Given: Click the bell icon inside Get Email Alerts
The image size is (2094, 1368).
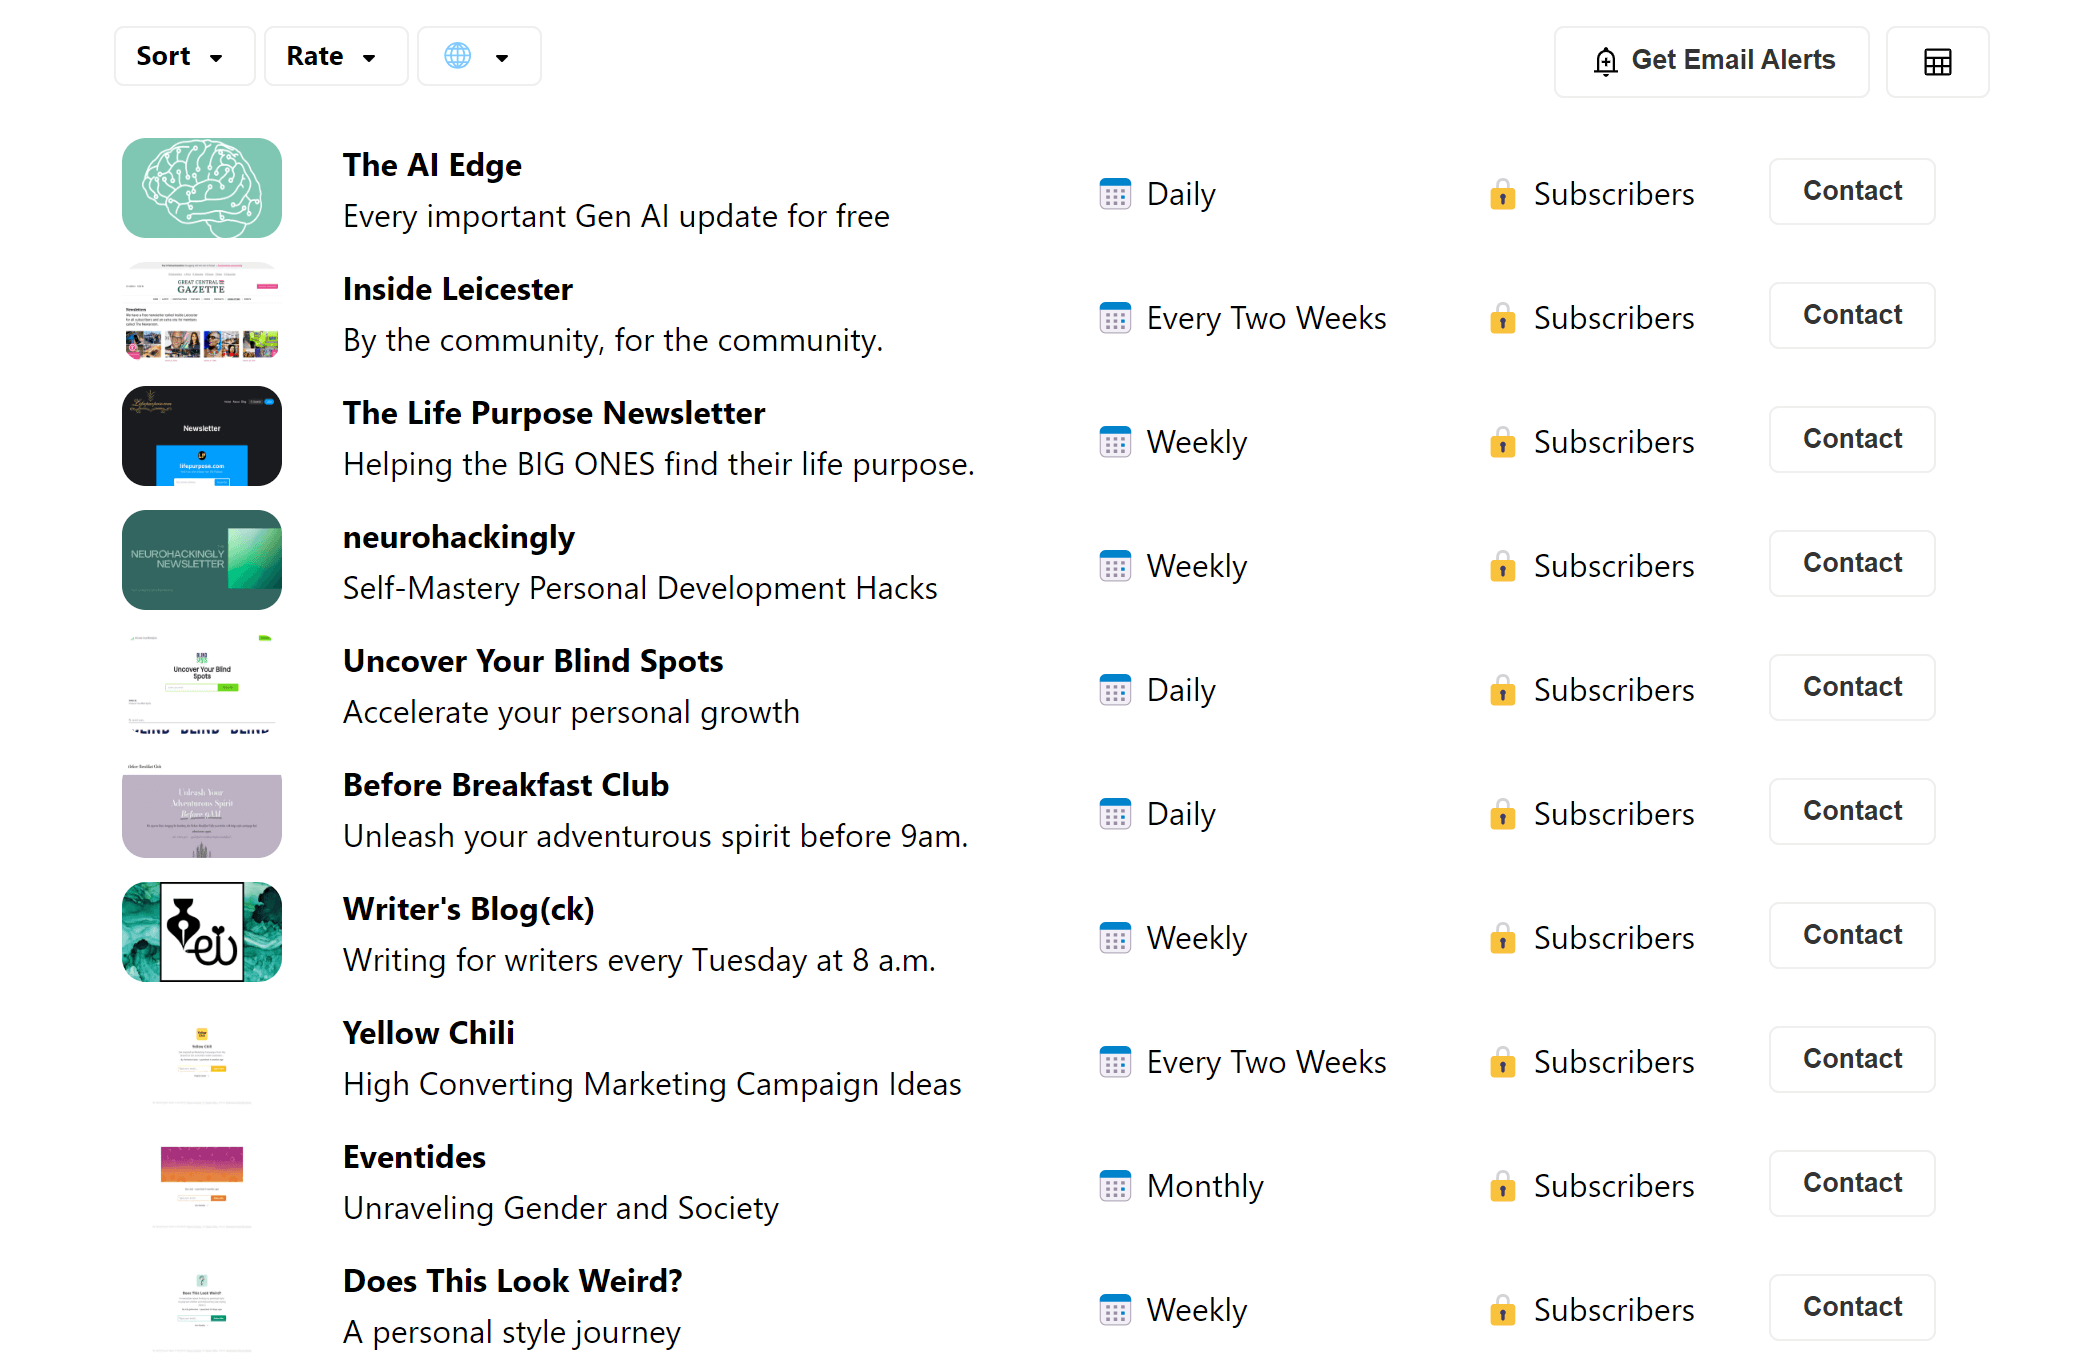Looking at the screenshot, I should click(x=1605, y=61).
